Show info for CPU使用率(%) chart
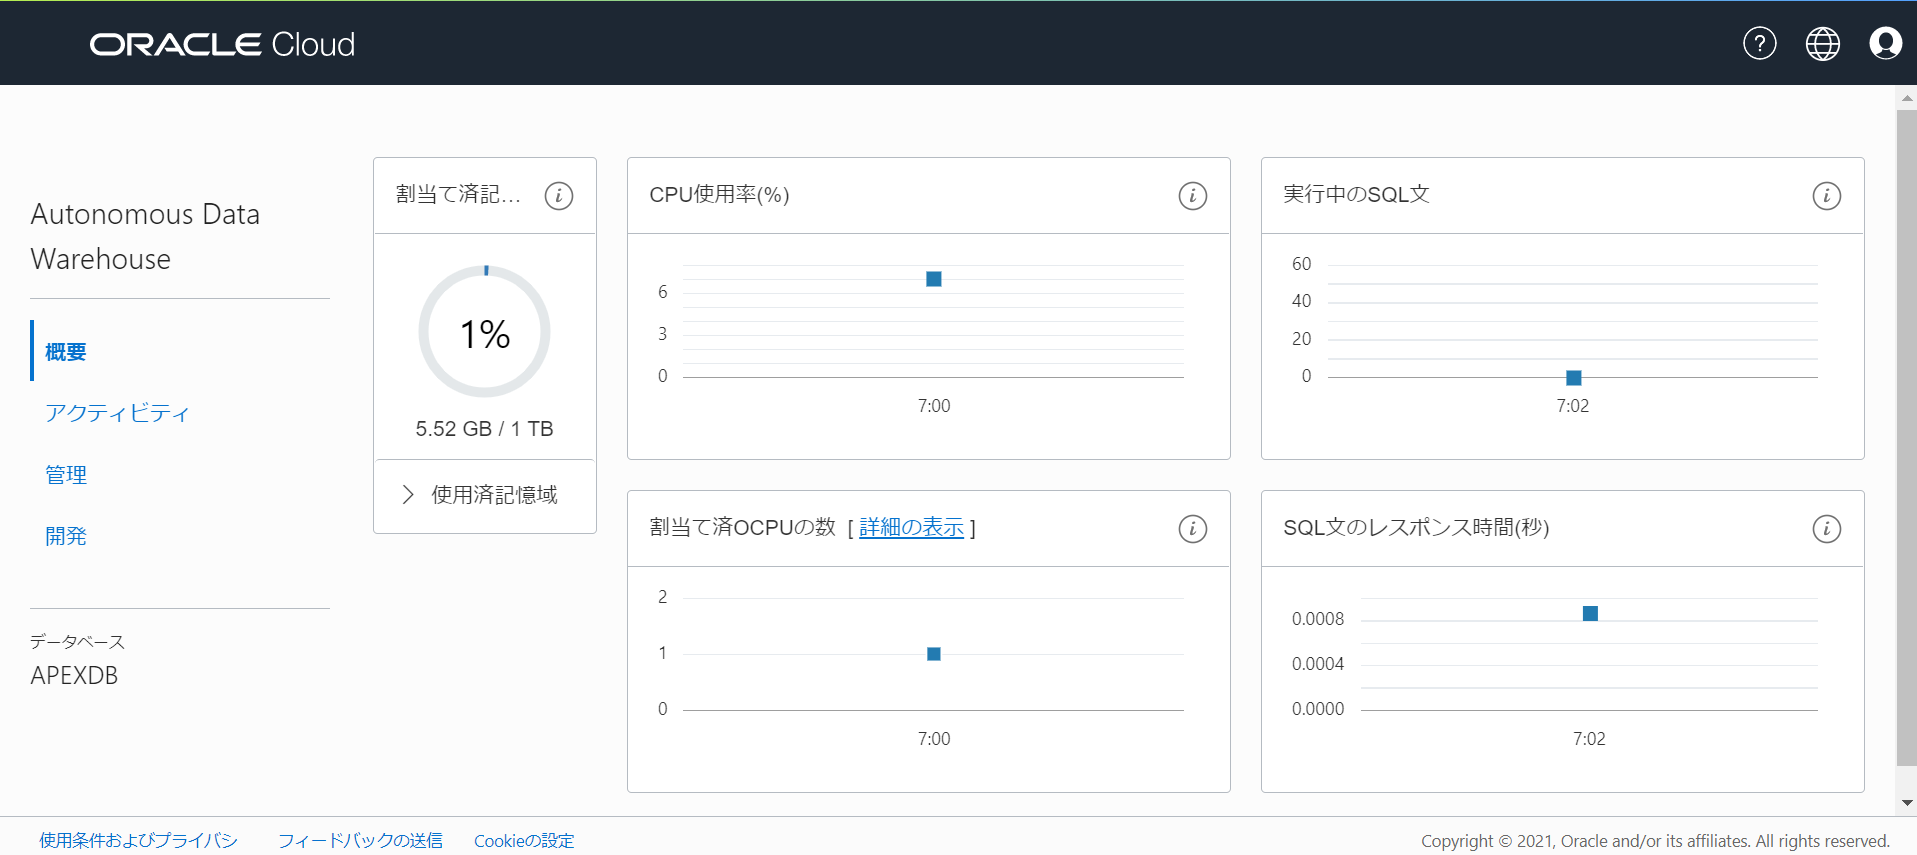Viewport: 1917px width, 855px height. [1192, 196]
